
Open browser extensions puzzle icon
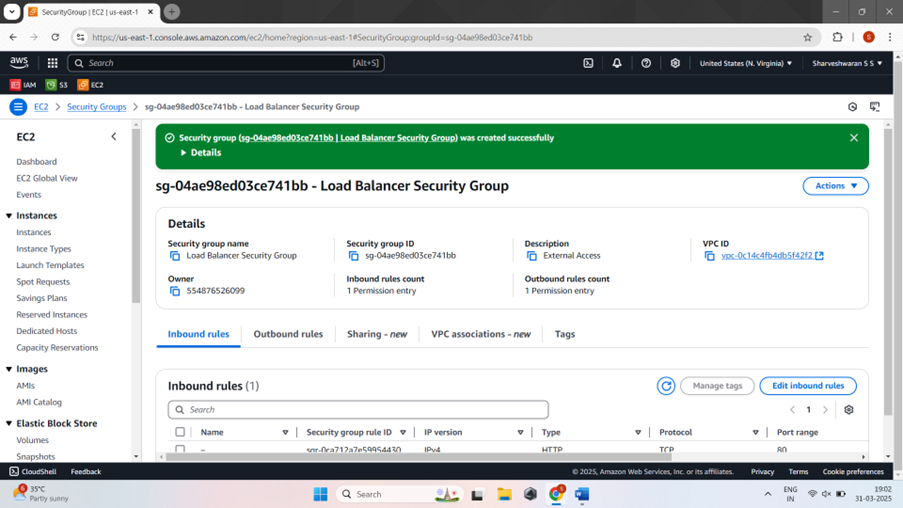click(x=837, y=37)
